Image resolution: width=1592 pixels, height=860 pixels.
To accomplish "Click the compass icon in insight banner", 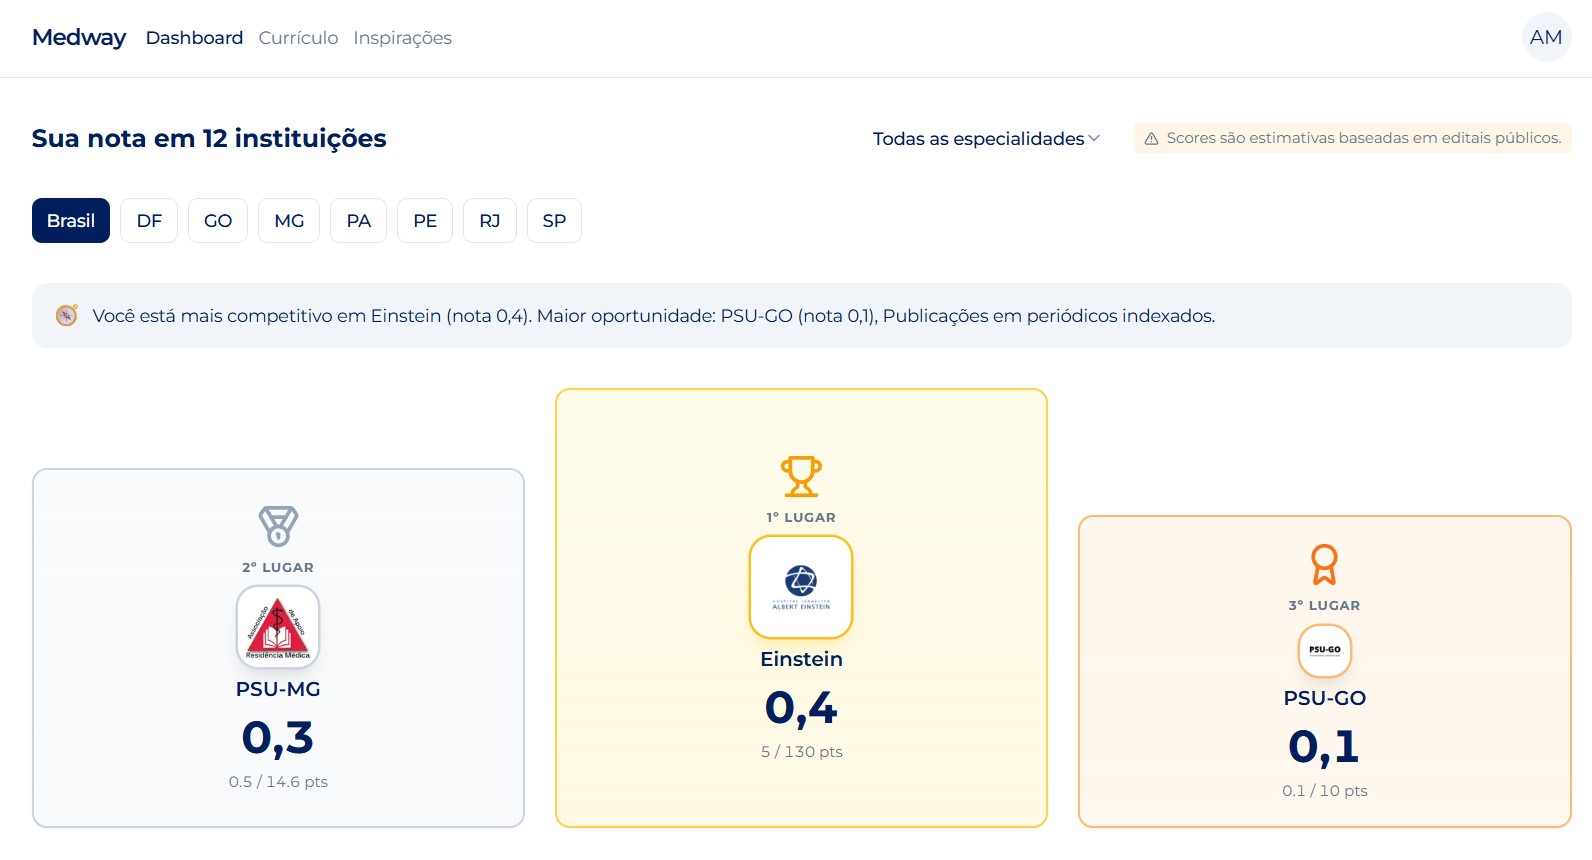I will point(67,315).
